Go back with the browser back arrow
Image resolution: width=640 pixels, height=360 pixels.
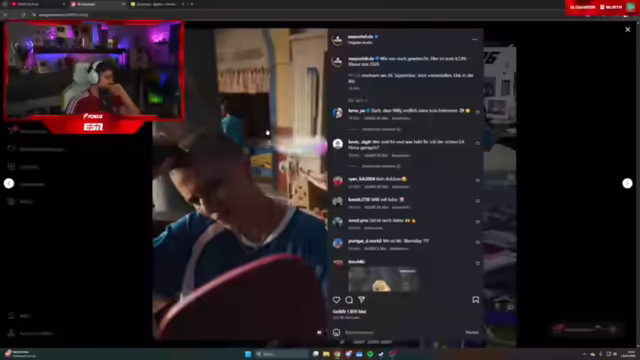click(x=5, y=15)
